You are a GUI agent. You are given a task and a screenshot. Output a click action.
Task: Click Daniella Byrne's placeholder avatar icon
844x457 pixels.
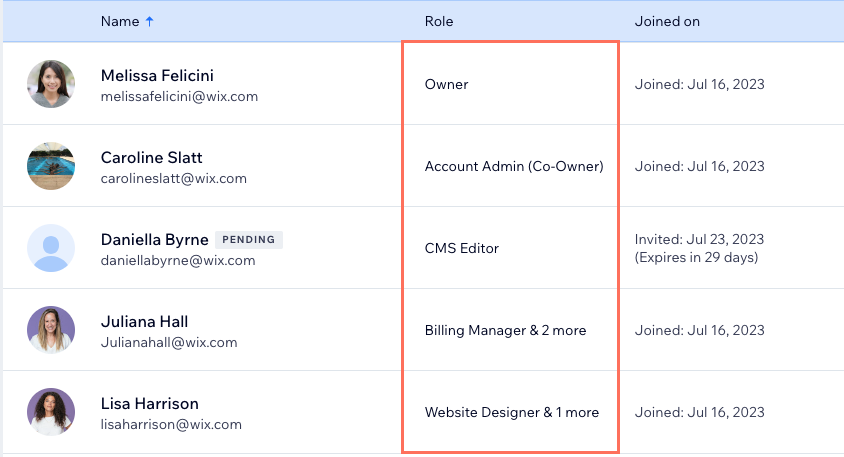51,248
